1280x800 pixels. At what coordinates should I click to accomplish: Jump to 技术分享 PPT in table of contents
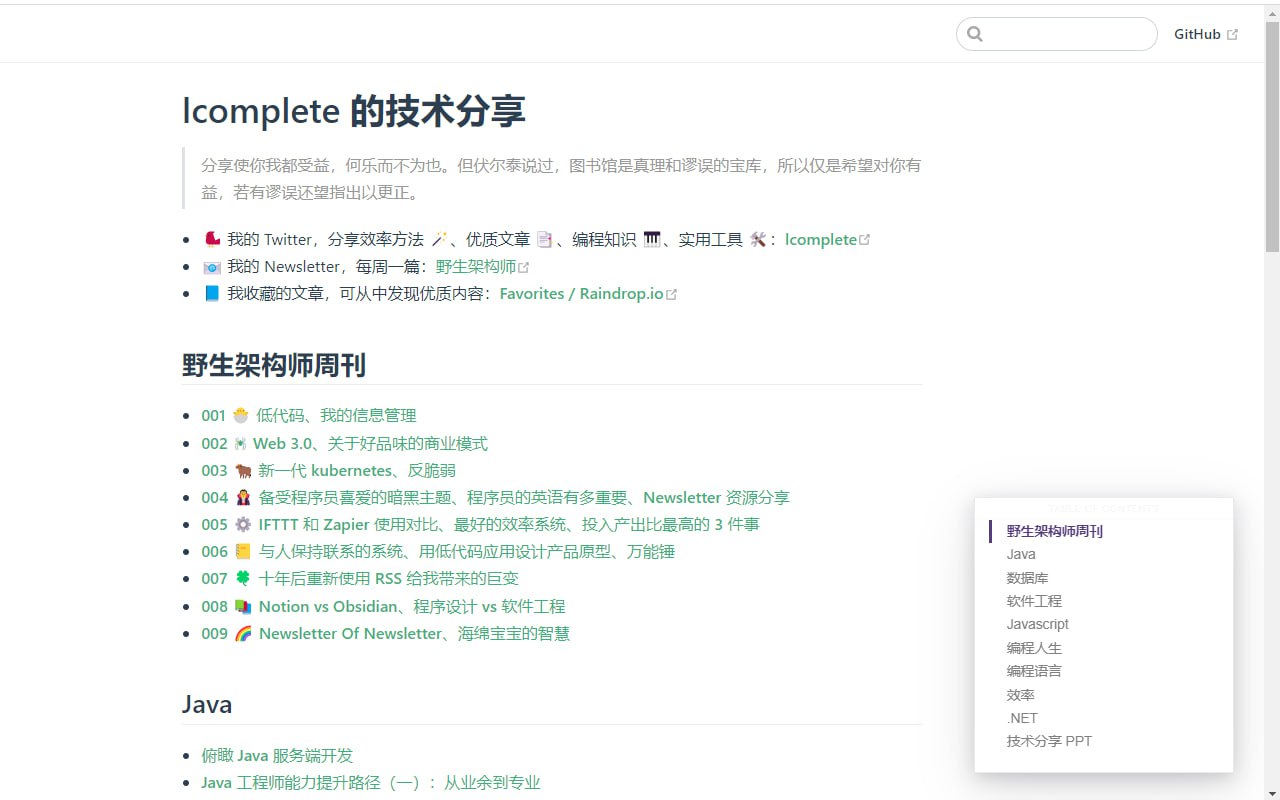pos(1049,741)
